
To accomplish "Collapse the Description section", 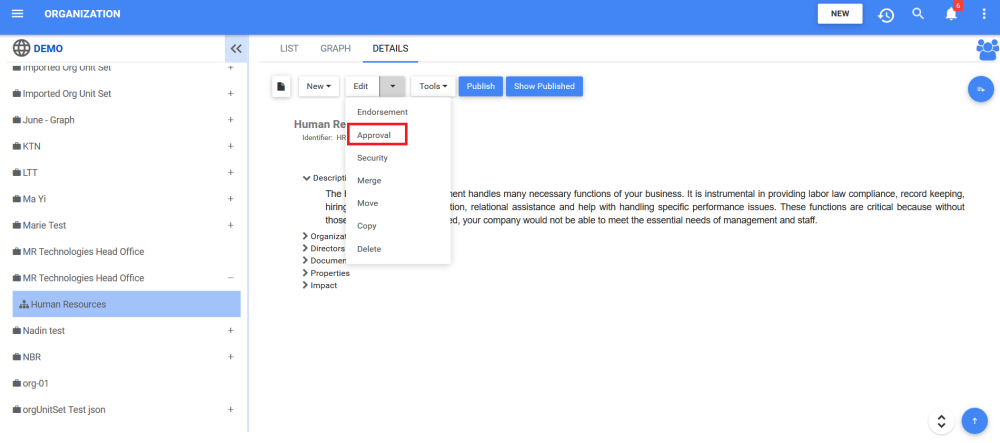I will coord(306,178).
